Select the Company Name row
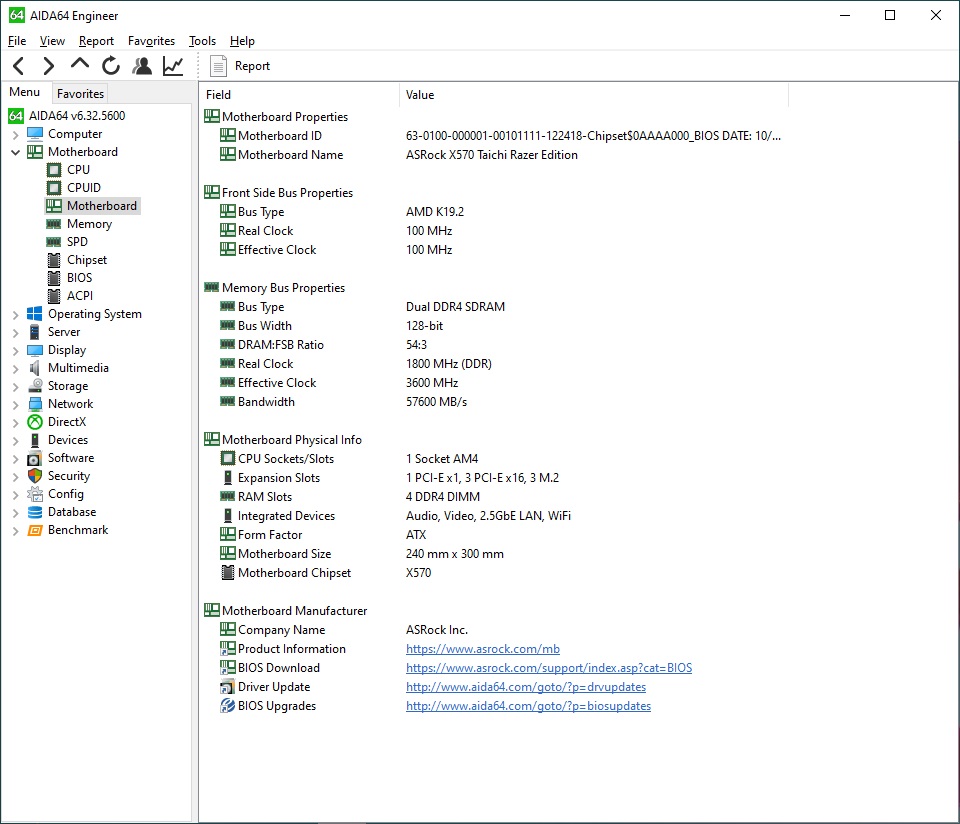The height and width of the screenshot is (824, 960). [x=495, y=629]
